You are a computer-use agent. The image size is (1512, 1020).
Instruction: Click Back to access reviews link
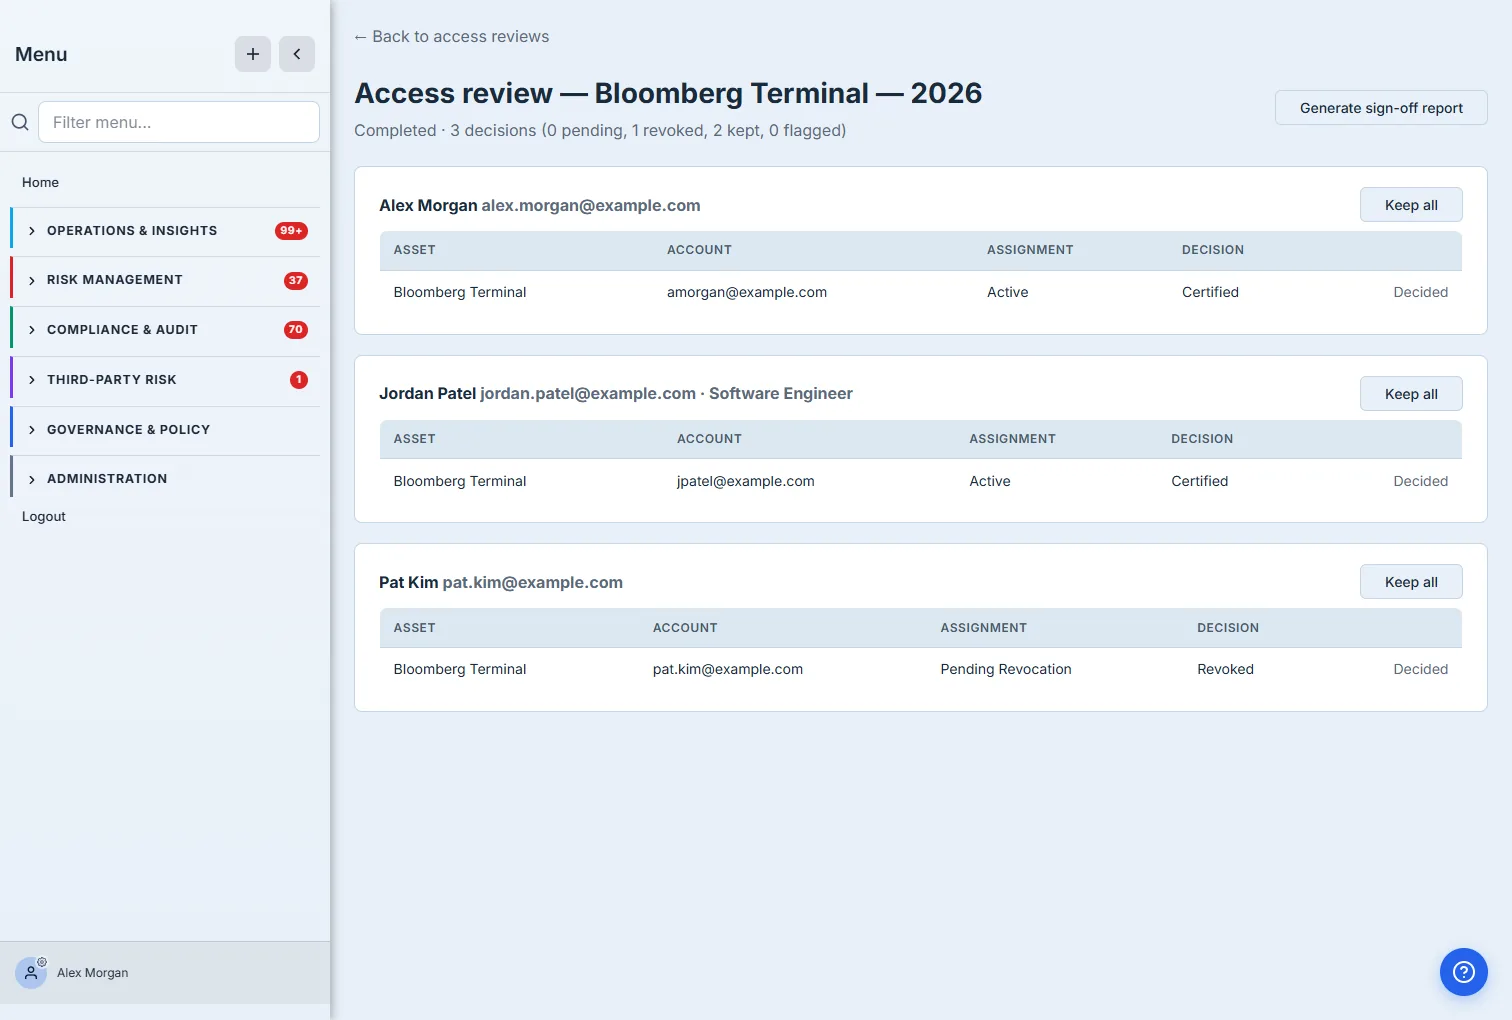tap(452, 36)
